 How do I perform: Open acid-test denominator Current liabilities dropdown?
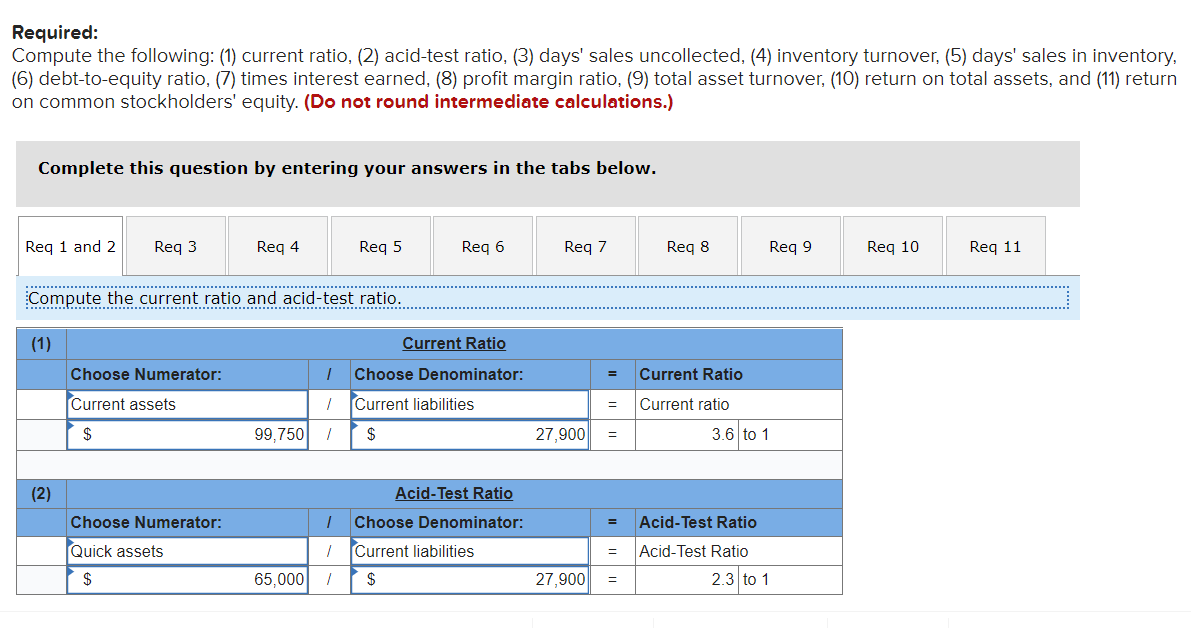click(x=470, y=551)
